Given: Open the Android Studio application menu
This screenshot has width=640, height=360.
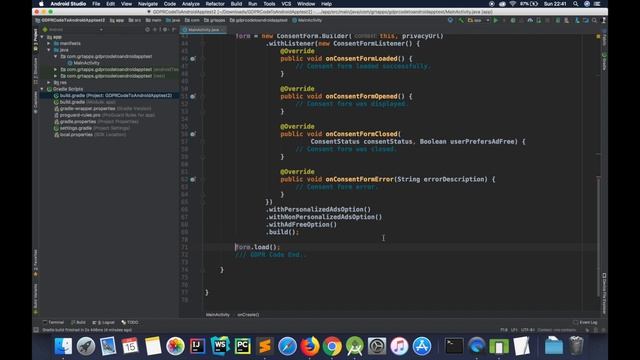Looking at the screenshot, I should coord(68,4).
